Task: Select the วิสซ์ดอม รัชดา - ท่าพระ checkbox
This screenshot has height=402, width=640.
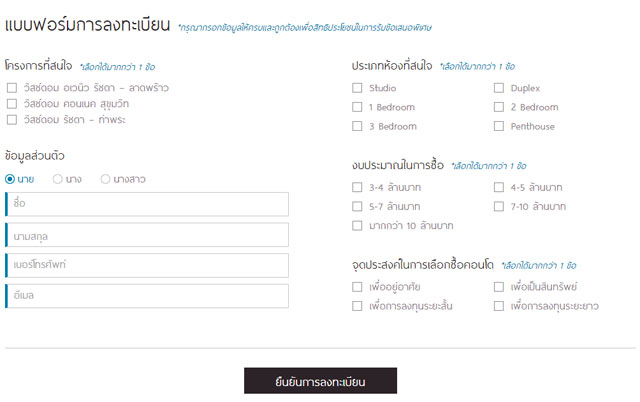Action: [x=11, y=120]
